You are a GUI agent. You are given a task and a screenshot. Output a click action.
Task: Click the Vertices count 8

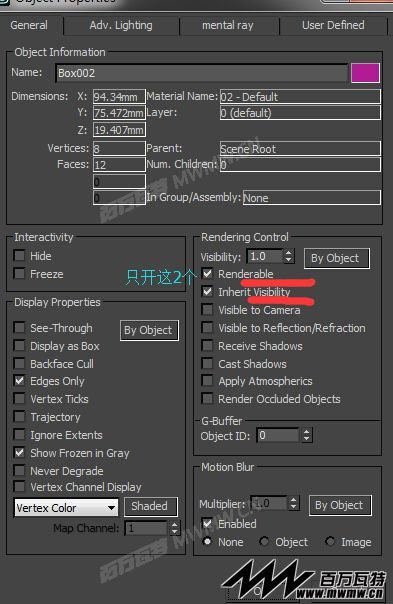(119, 149)
